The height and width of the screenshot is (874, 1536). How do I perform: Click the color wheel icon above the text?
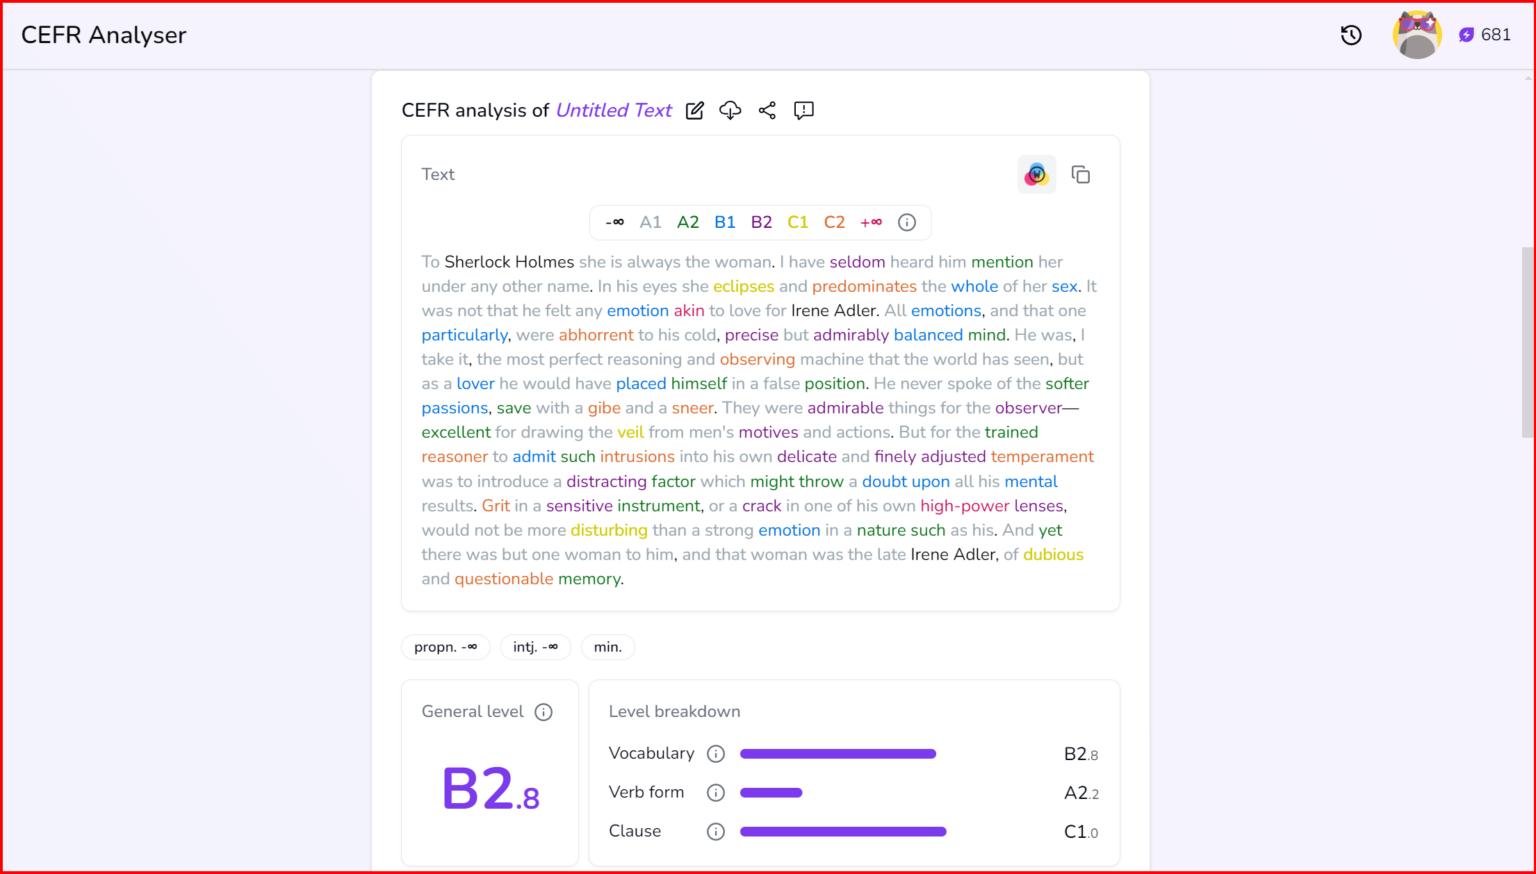coord(1037,173)
